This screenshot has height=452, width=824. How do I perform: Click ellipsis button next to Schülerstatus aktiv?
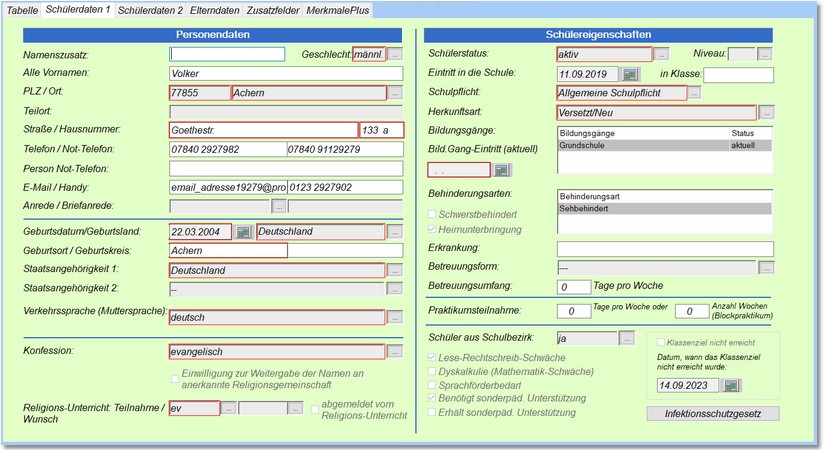point(662,54)
